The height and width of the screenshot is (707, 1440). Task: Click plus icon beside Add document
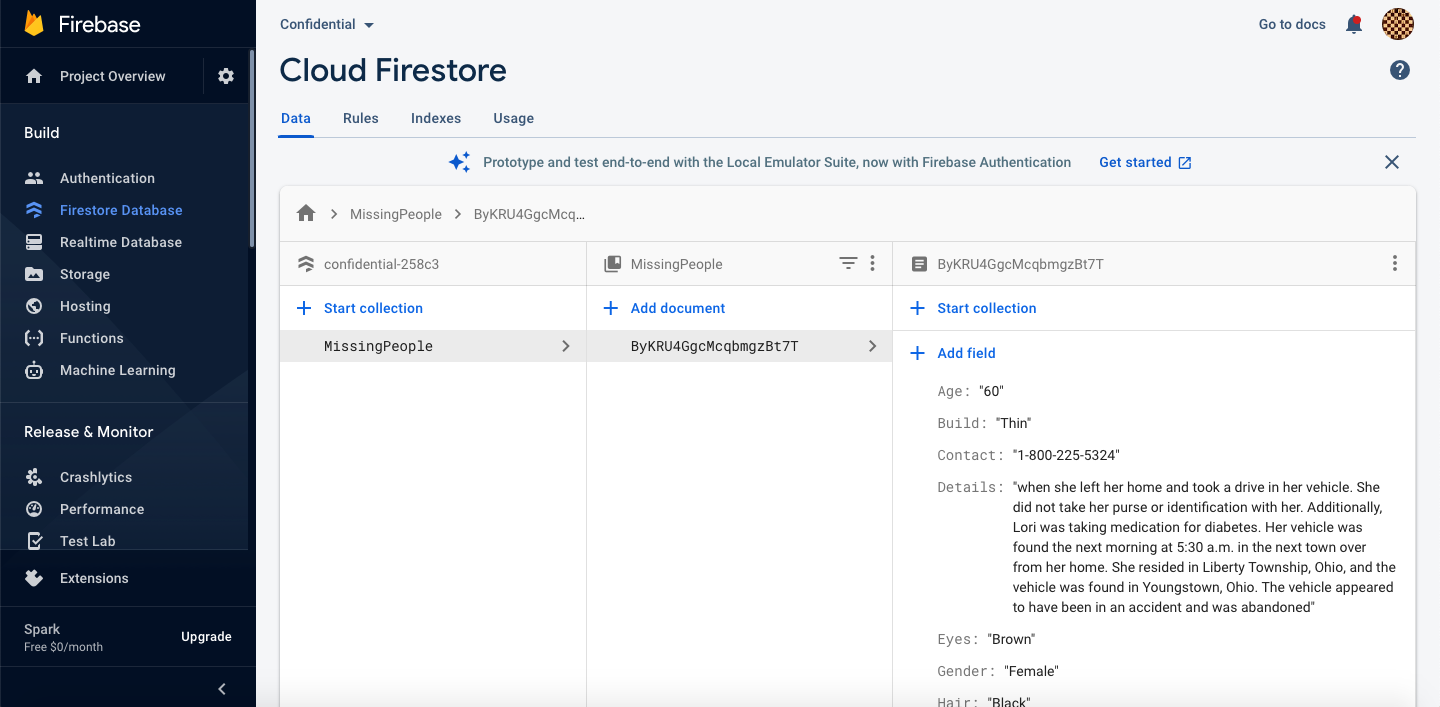click(x=611, y=308)
